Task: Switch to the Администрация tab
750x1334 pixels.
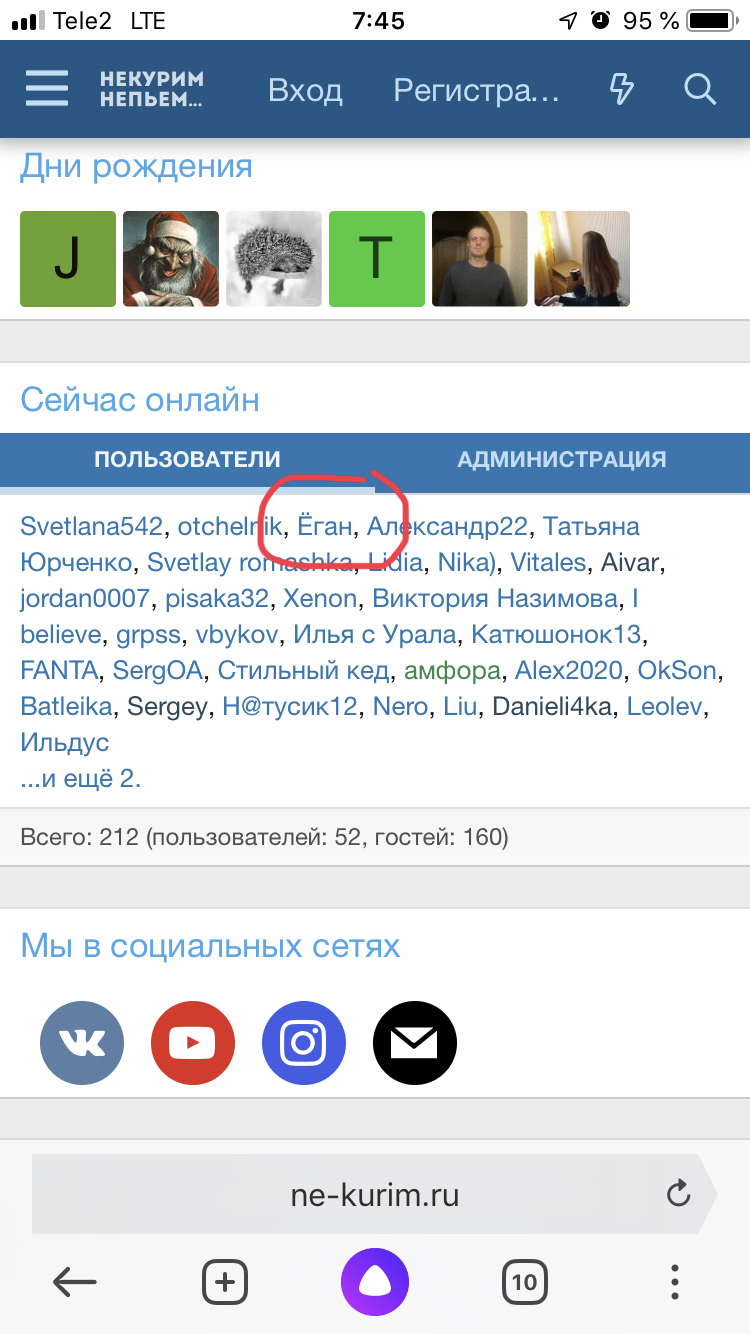Action: point(562,460)
